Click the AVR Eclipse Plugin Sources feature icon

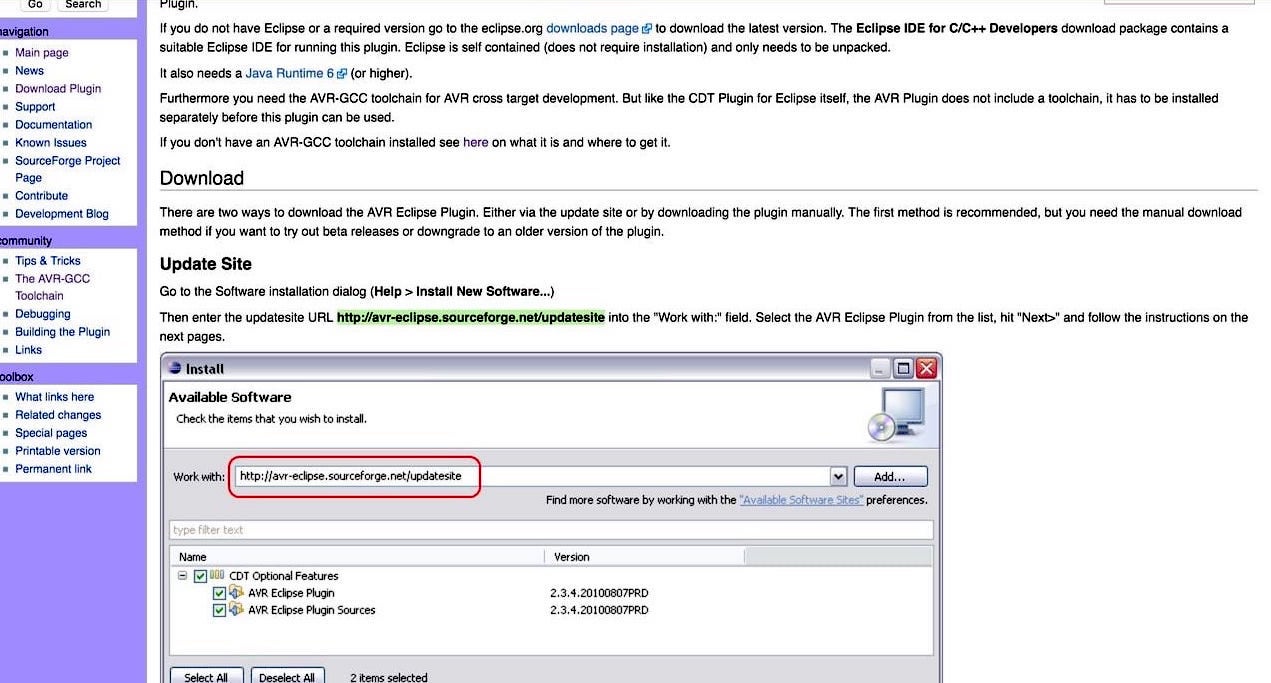236,610
